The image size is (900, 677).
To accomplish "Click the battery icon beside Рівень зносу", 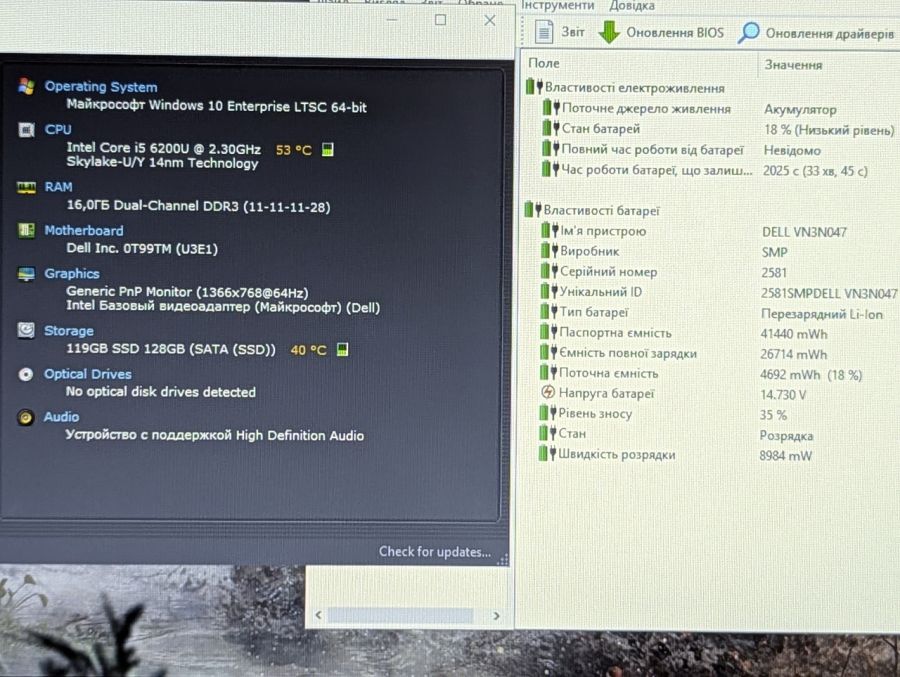I will (x=548, y=413).
